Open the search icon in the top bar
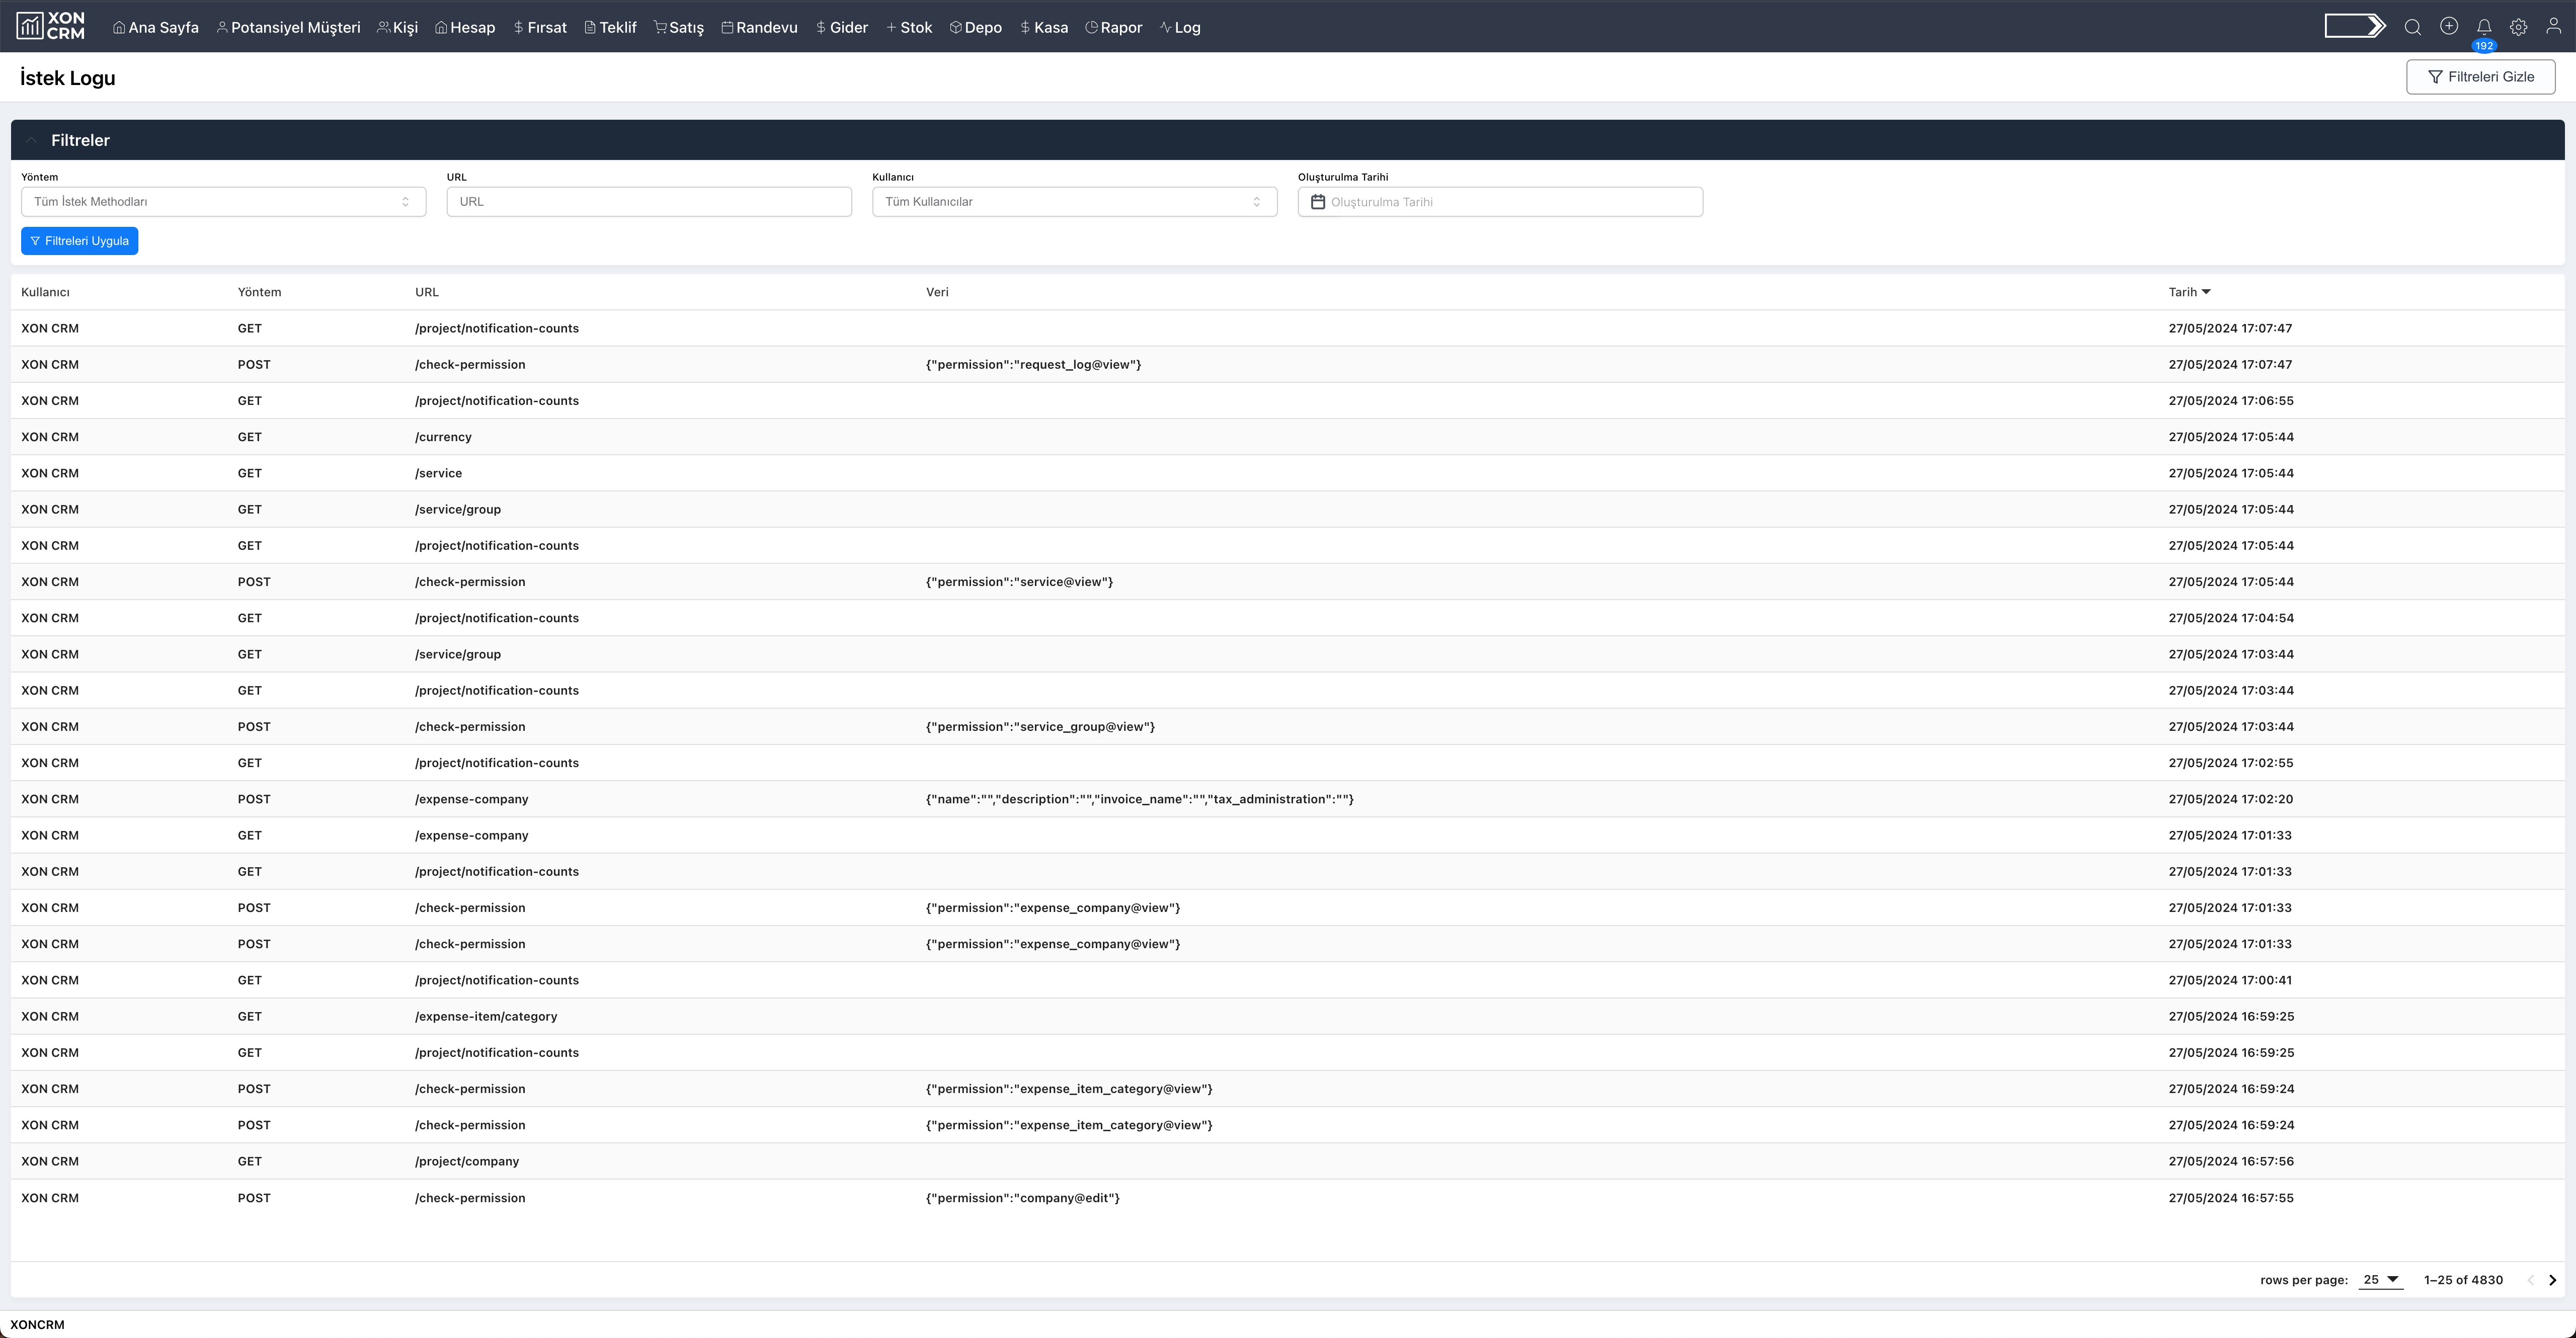This screenshot has width=2576, height=1338. pyautogui.click(x=2413, y=27)
